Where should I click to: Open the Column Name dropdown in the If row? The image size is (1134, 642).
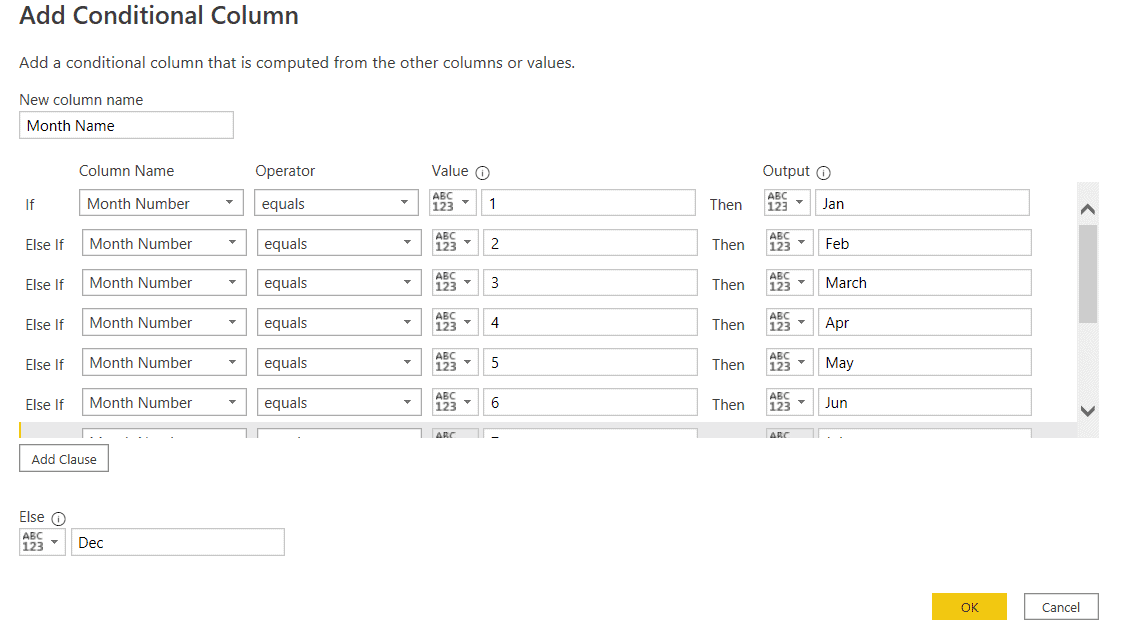tap(160, 202)
